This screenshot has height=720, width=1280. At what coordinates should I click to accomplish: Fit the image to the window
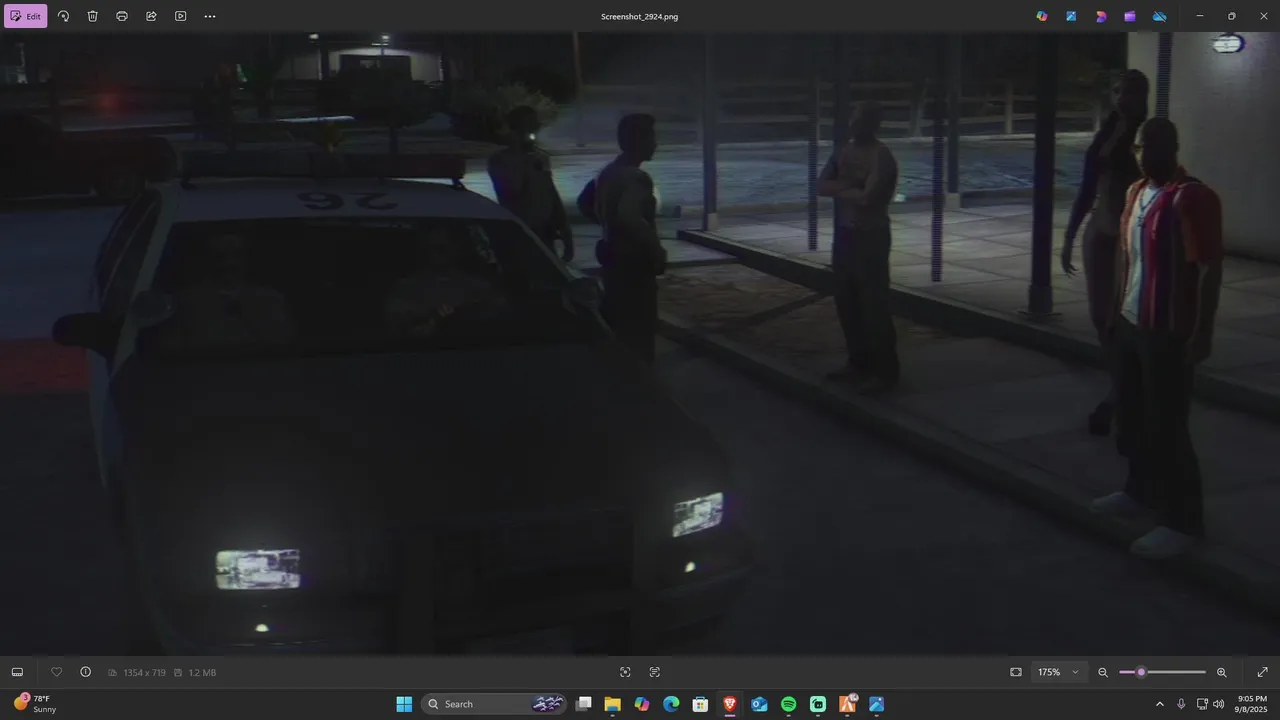pyautogui.click(x=1016, y=672)
